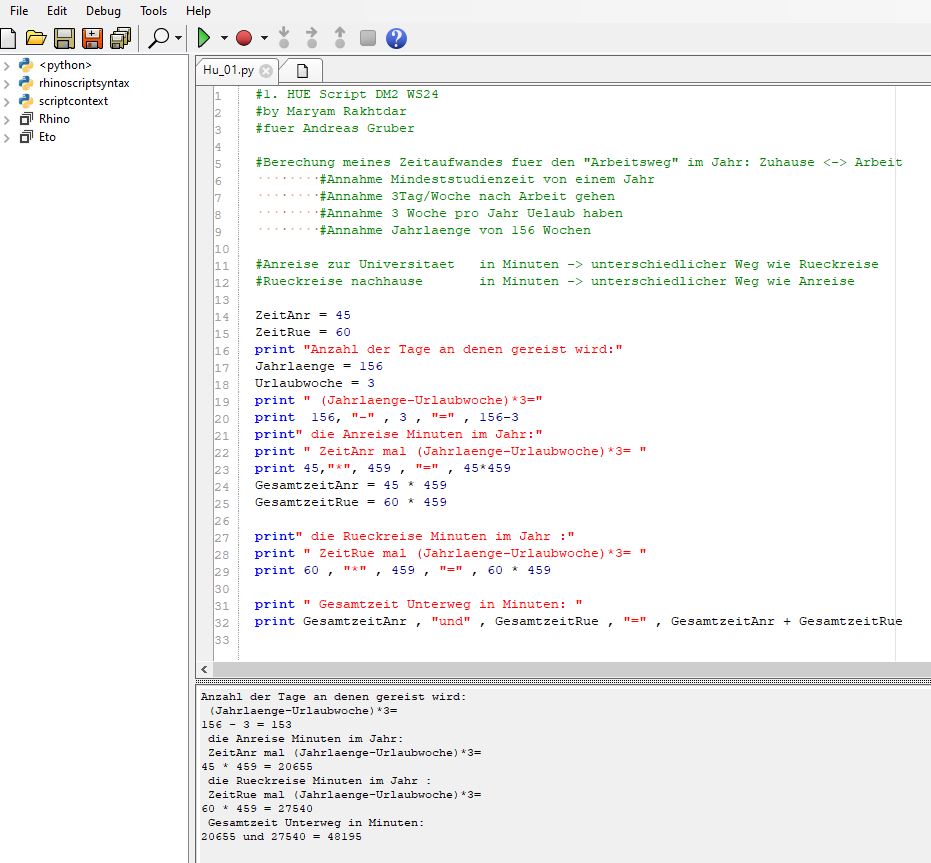Viewport: 931px width, 863px height.
Task: Click the Step Over right-arrow icon
Action: (310, 38)
